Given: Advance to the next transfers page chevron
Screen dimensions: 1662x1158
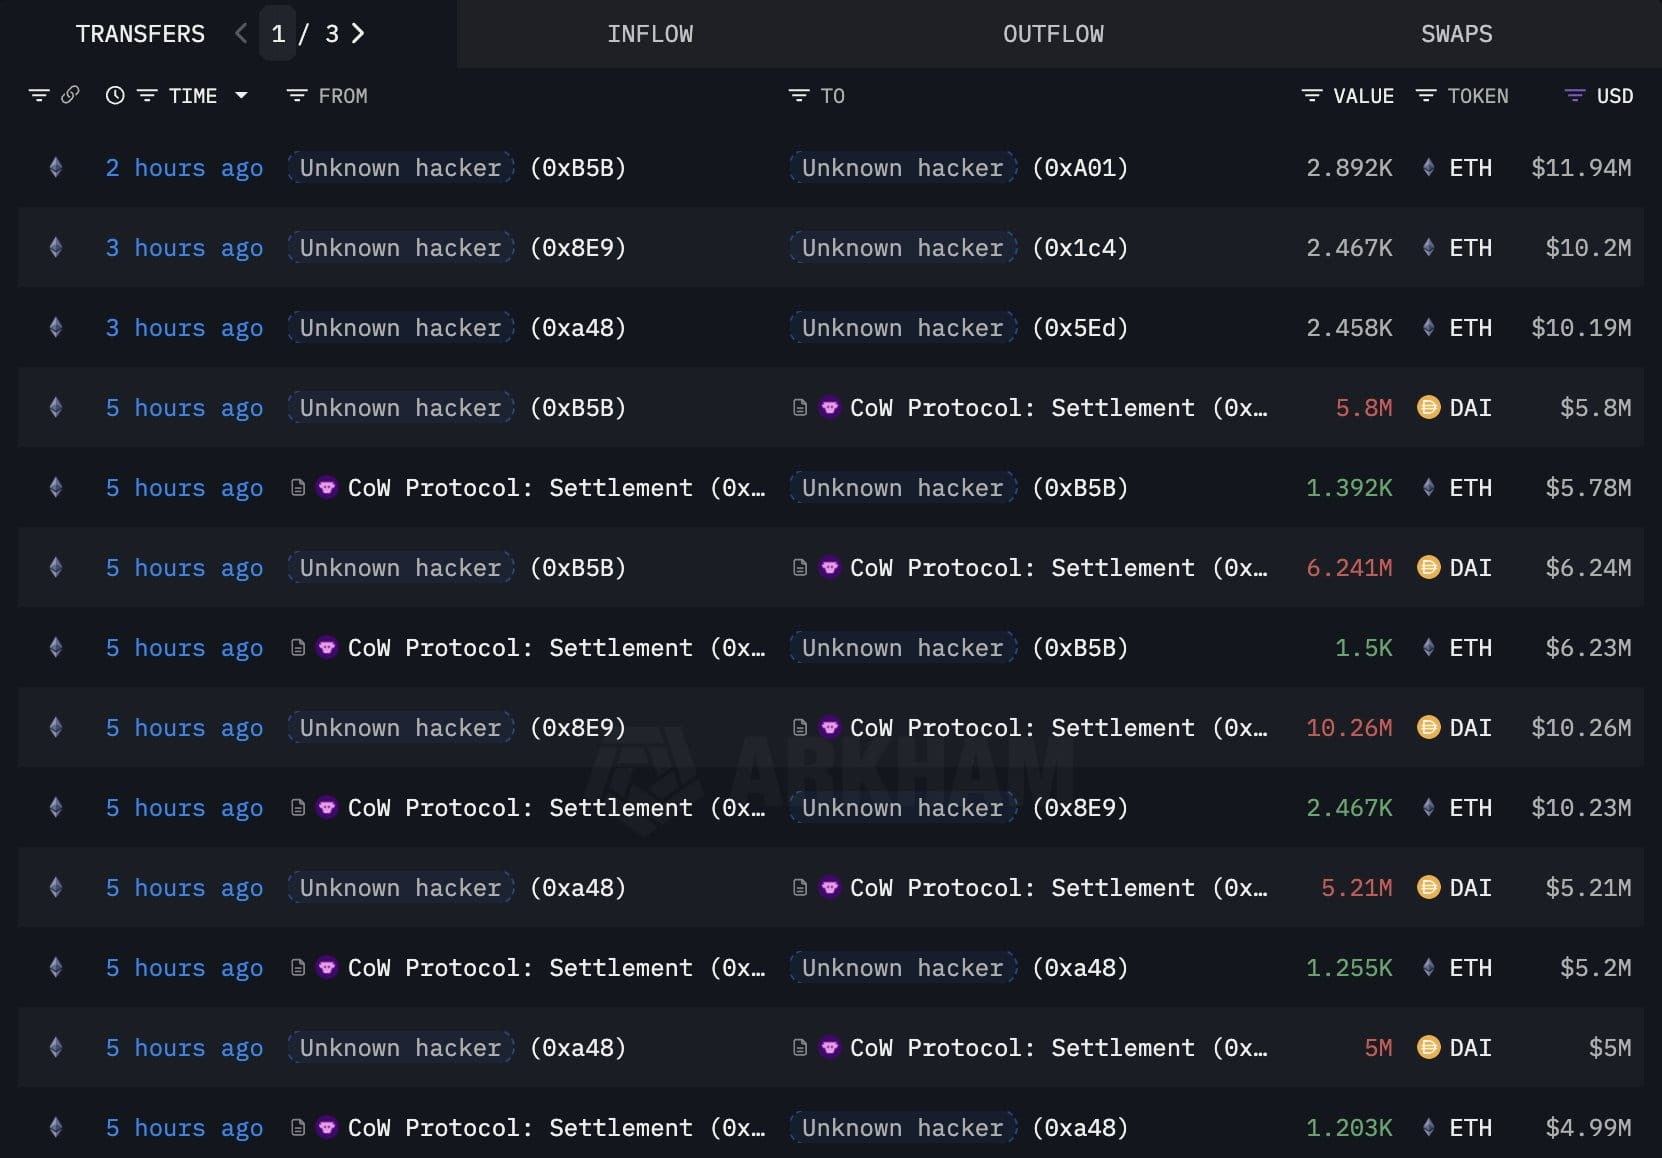Looking at the screenshot, I should coord(358,33).
